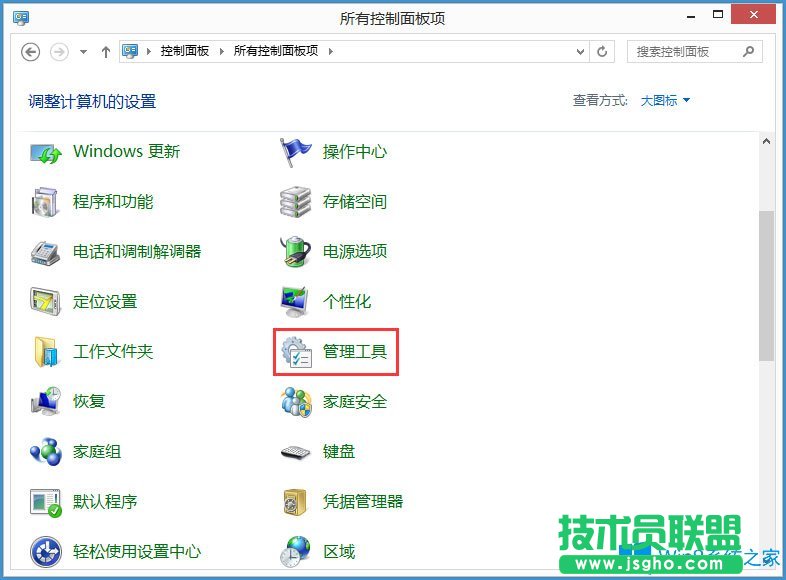Open the 默认程序 icon
The image size is (786, 580).
[x=46, y=503]
